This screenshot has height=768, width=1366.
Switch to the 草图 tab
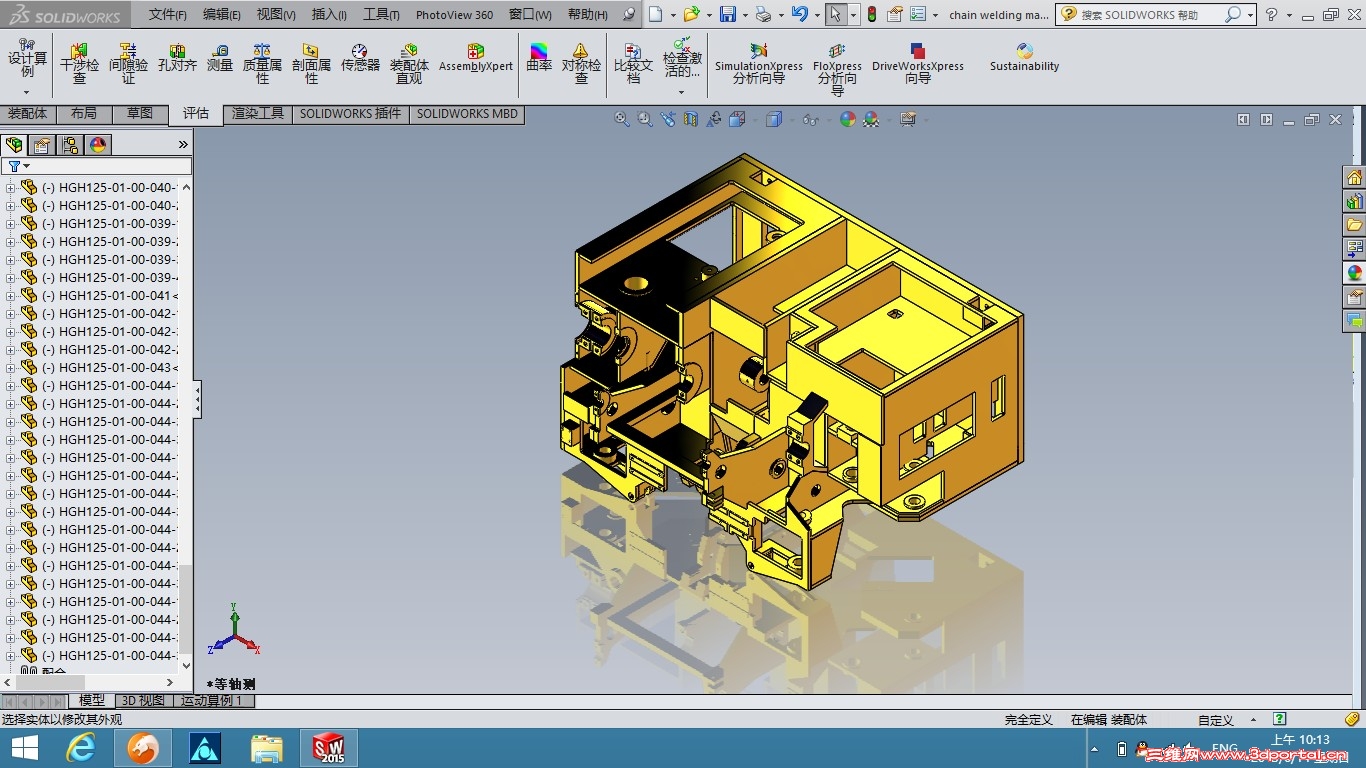(140, 114)
